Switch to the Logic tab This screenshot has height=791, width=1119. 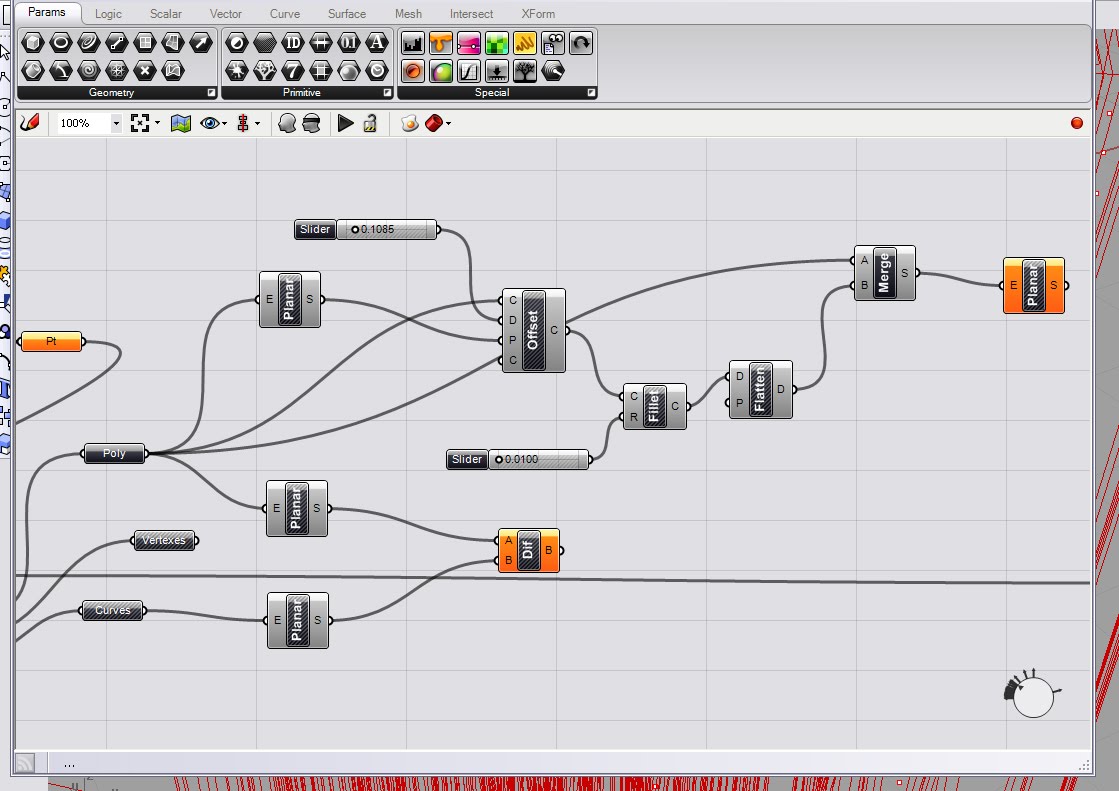(x=108, y=14)
